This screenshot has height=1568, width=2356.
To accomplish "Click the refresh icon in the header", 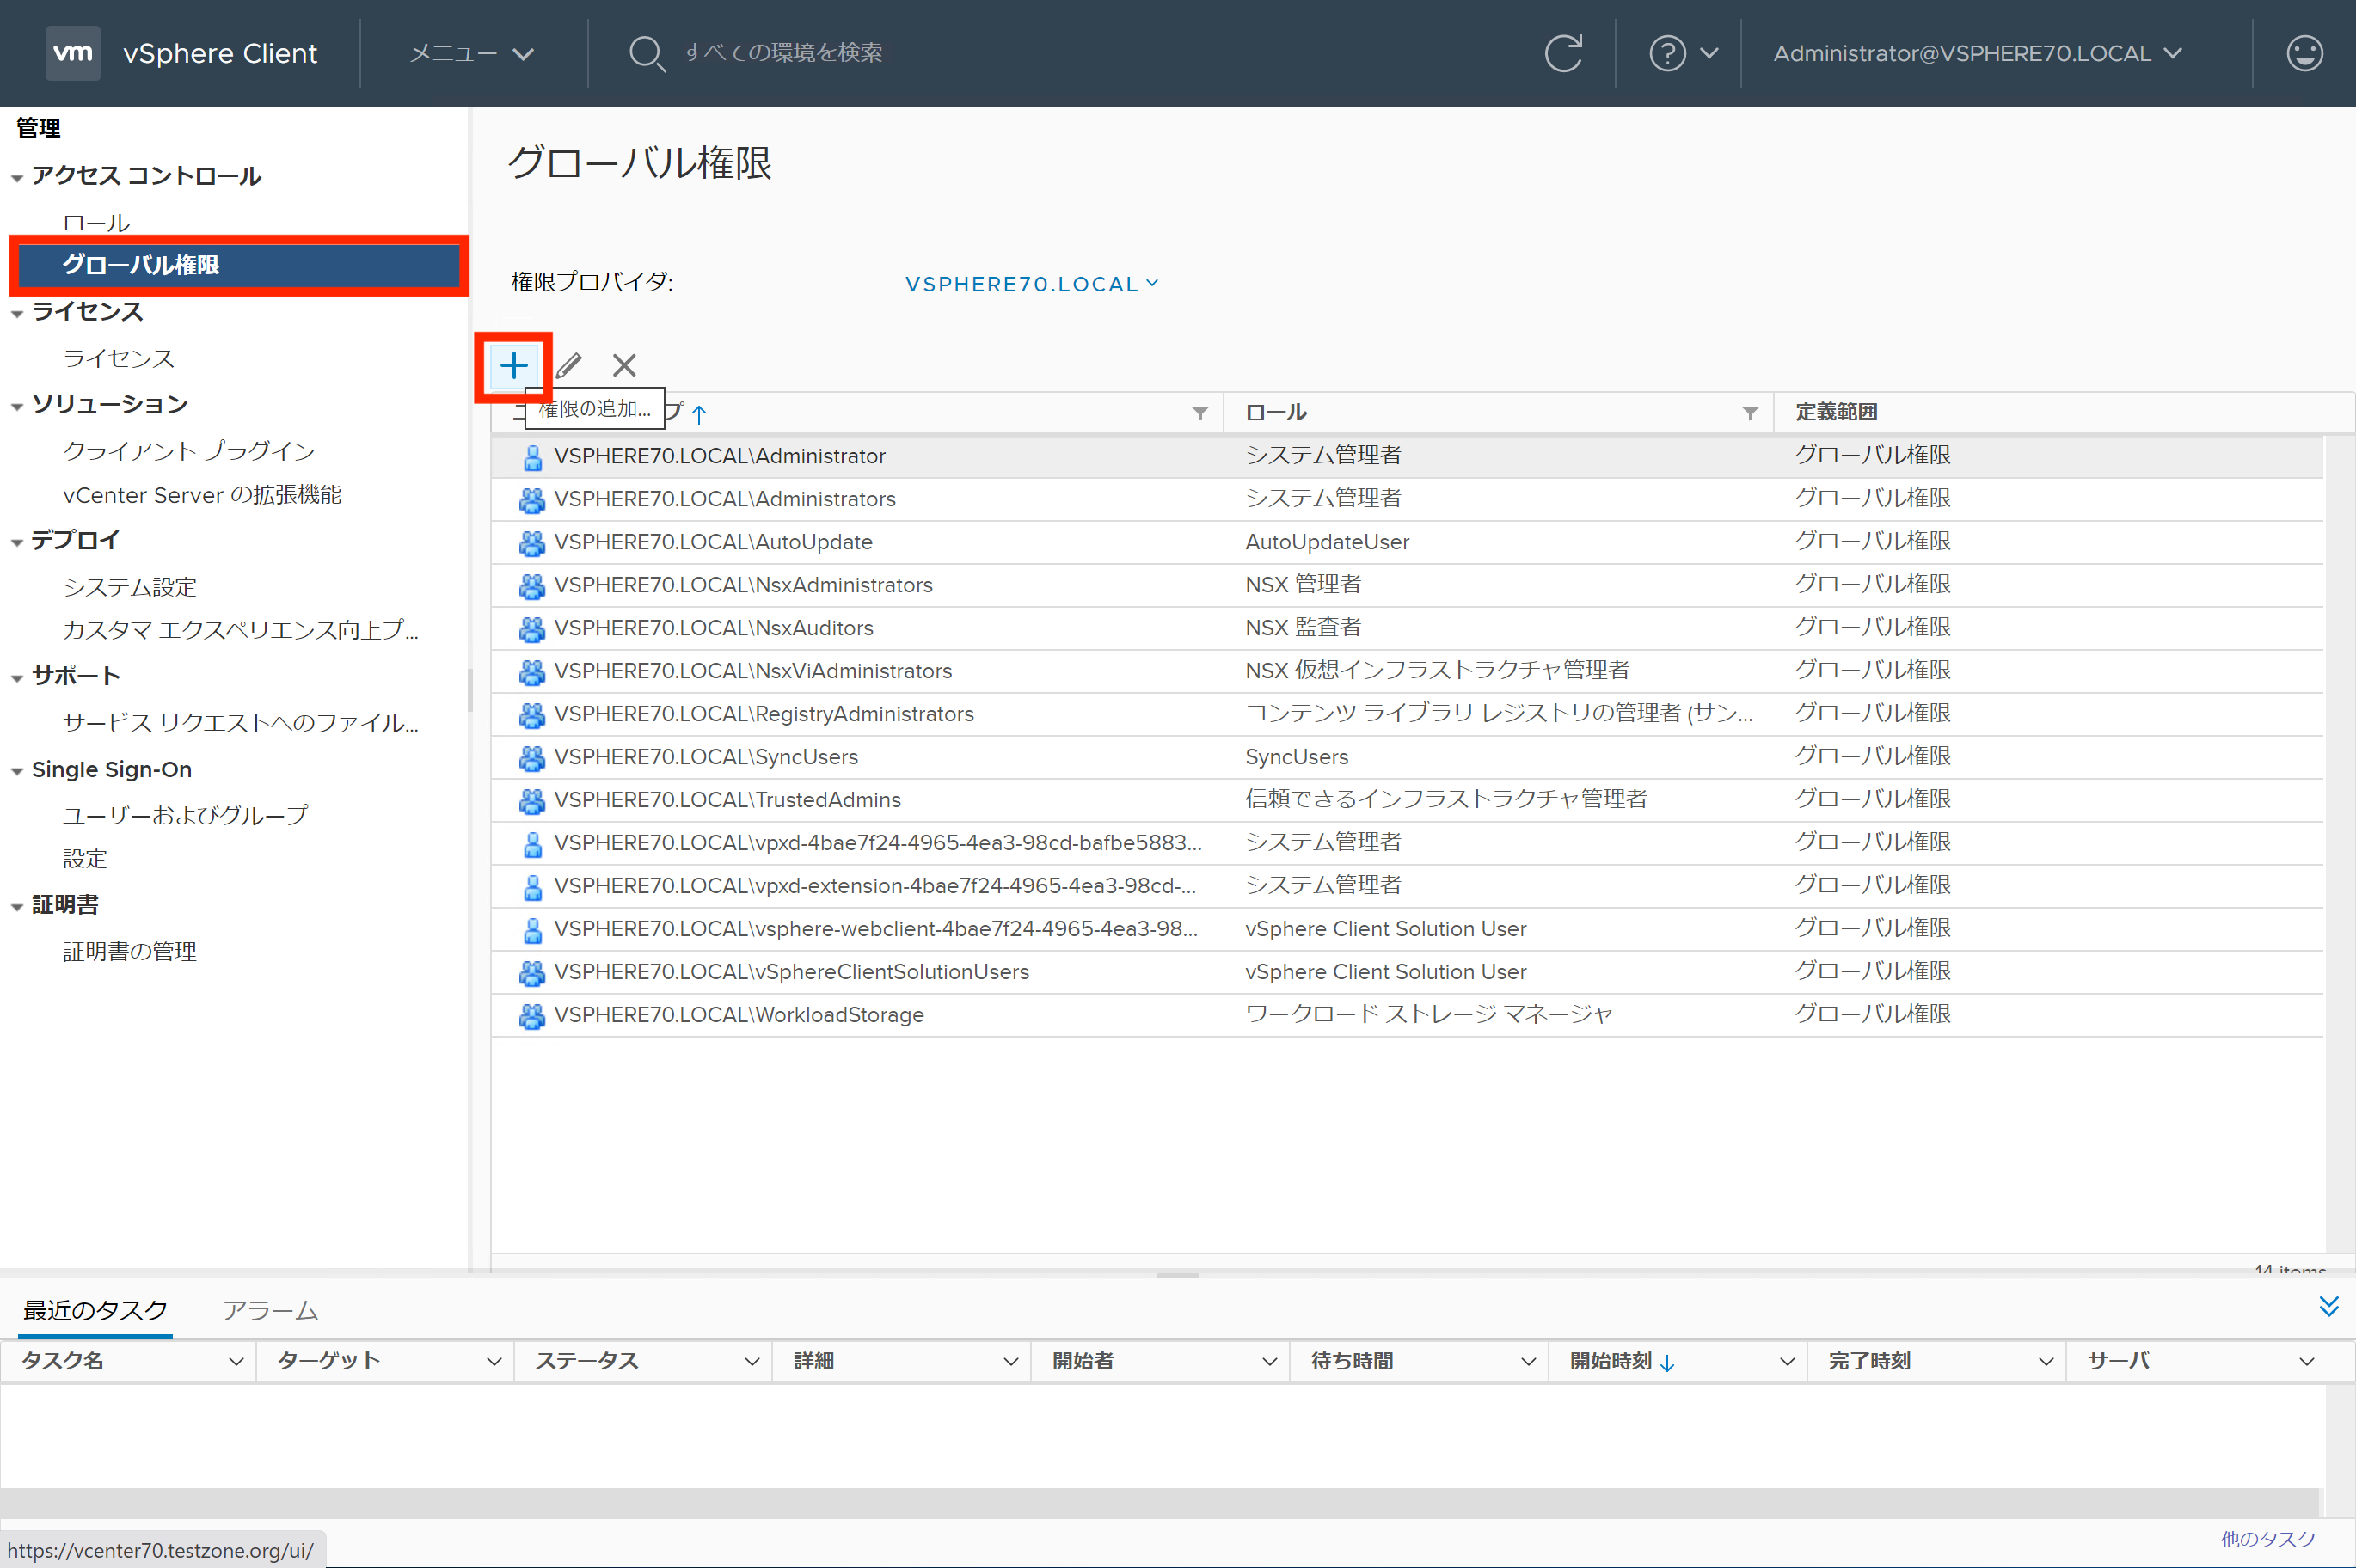I will pyautogui.click(x=1564, y=53).
